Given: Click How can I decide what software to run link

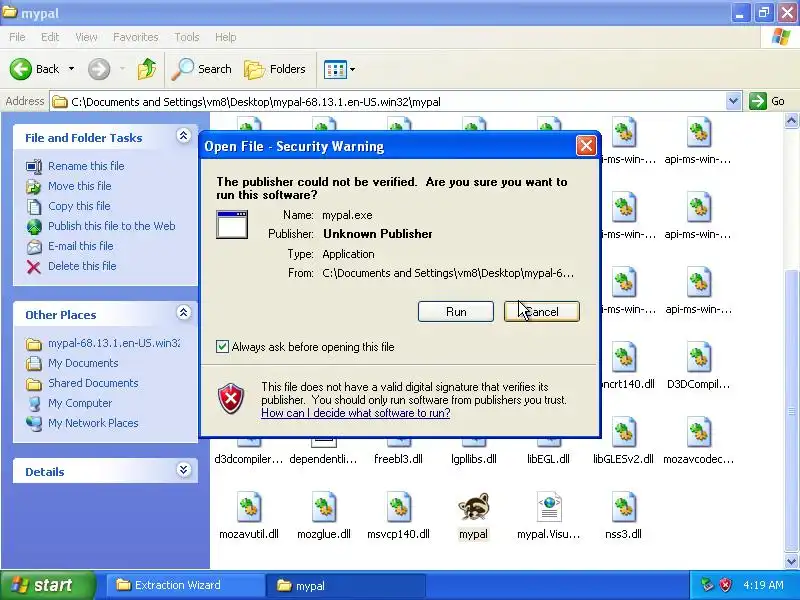Looking at the screenshot, I should (356, 413).
